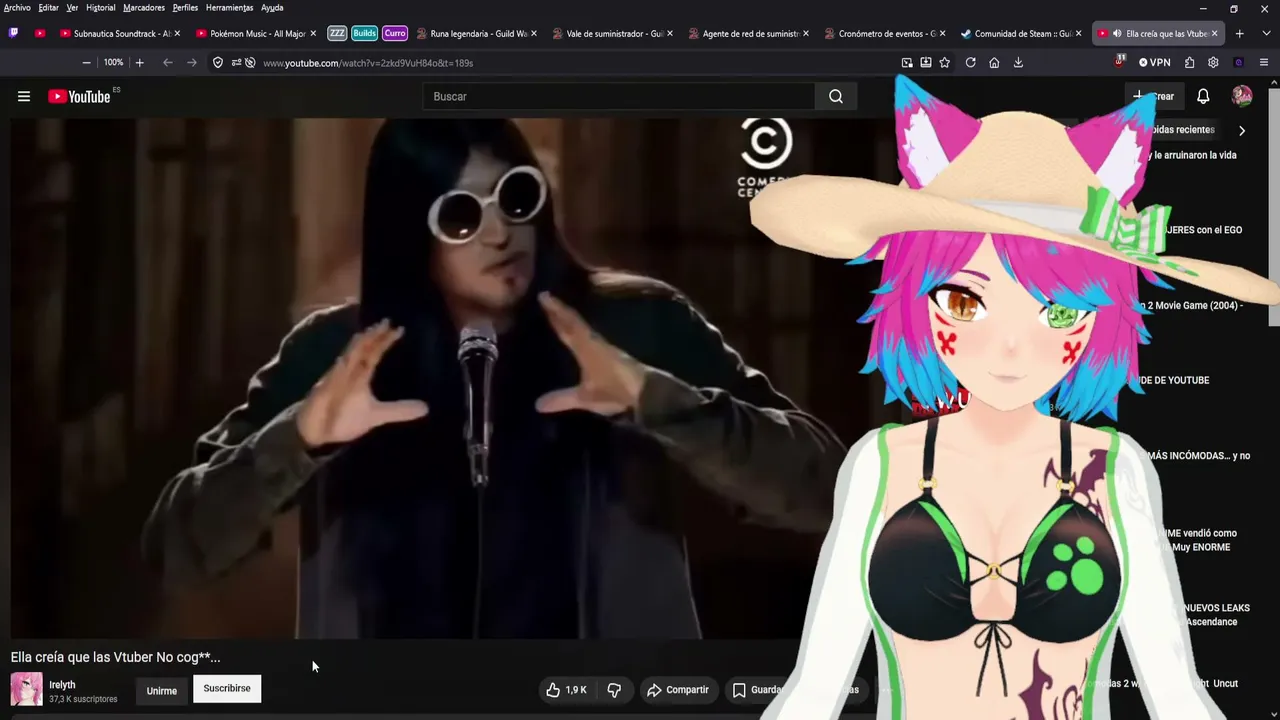Open the extensions puzzle icon
Viewport: 1280px width, 720px height.
click(1189, 62)
